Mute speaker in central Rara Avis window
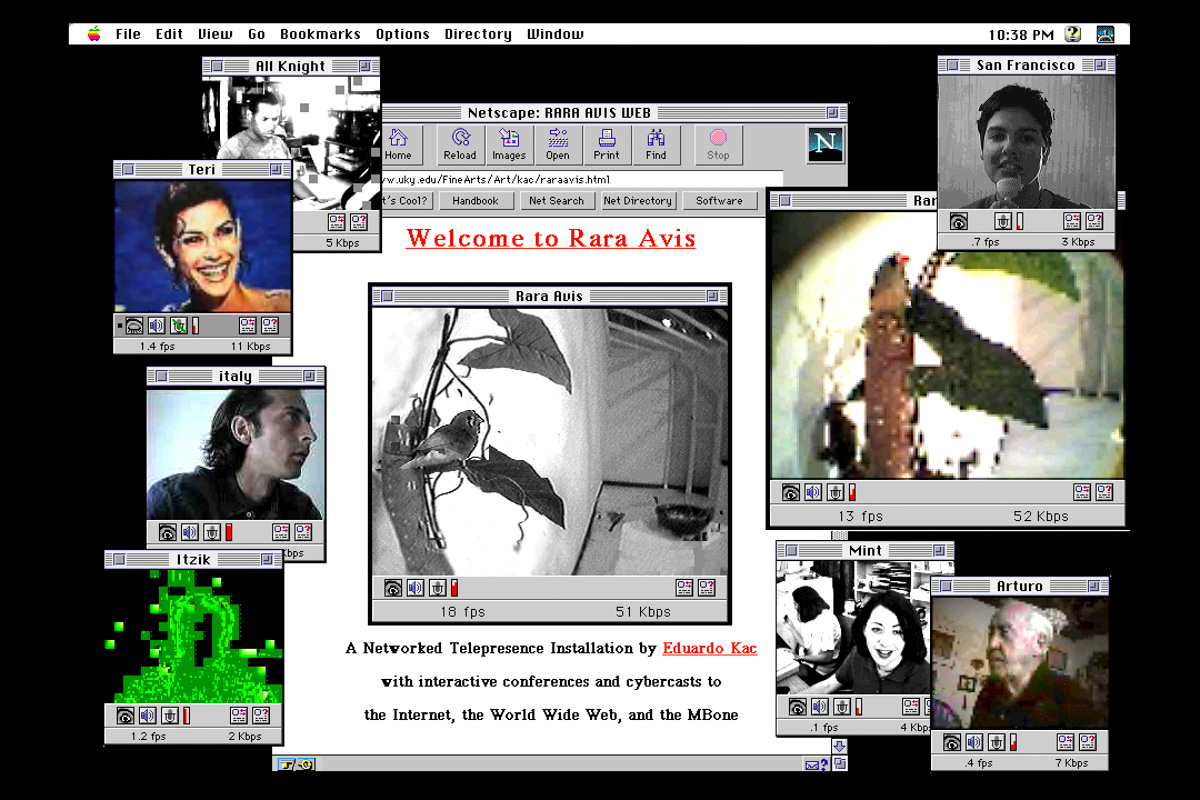The height and width of the screenshot is (800, 1200). pos(415,588)
